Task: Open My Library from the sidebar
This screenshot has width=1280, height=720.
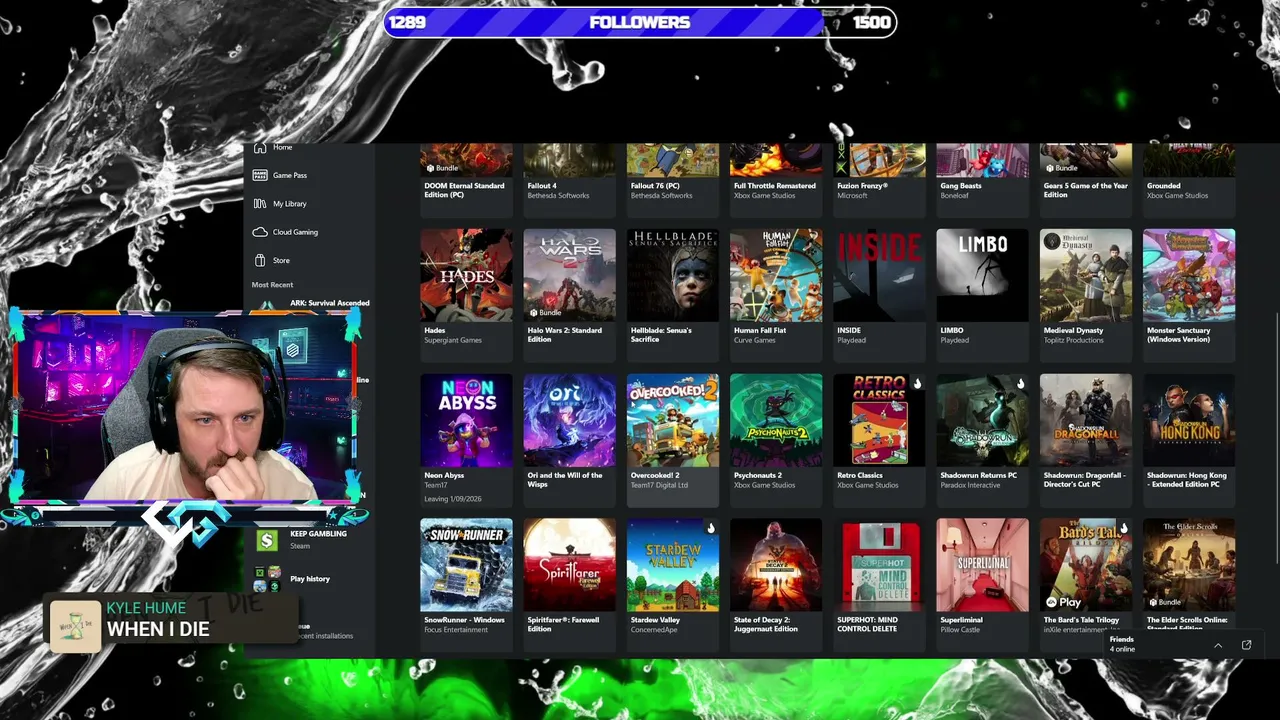Action: coord(280,204)
